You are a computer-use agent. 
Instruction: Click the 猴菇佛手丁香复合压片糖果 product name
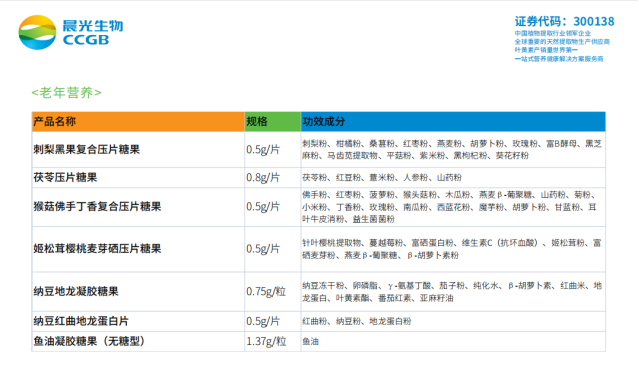click(x=97, y=207)
